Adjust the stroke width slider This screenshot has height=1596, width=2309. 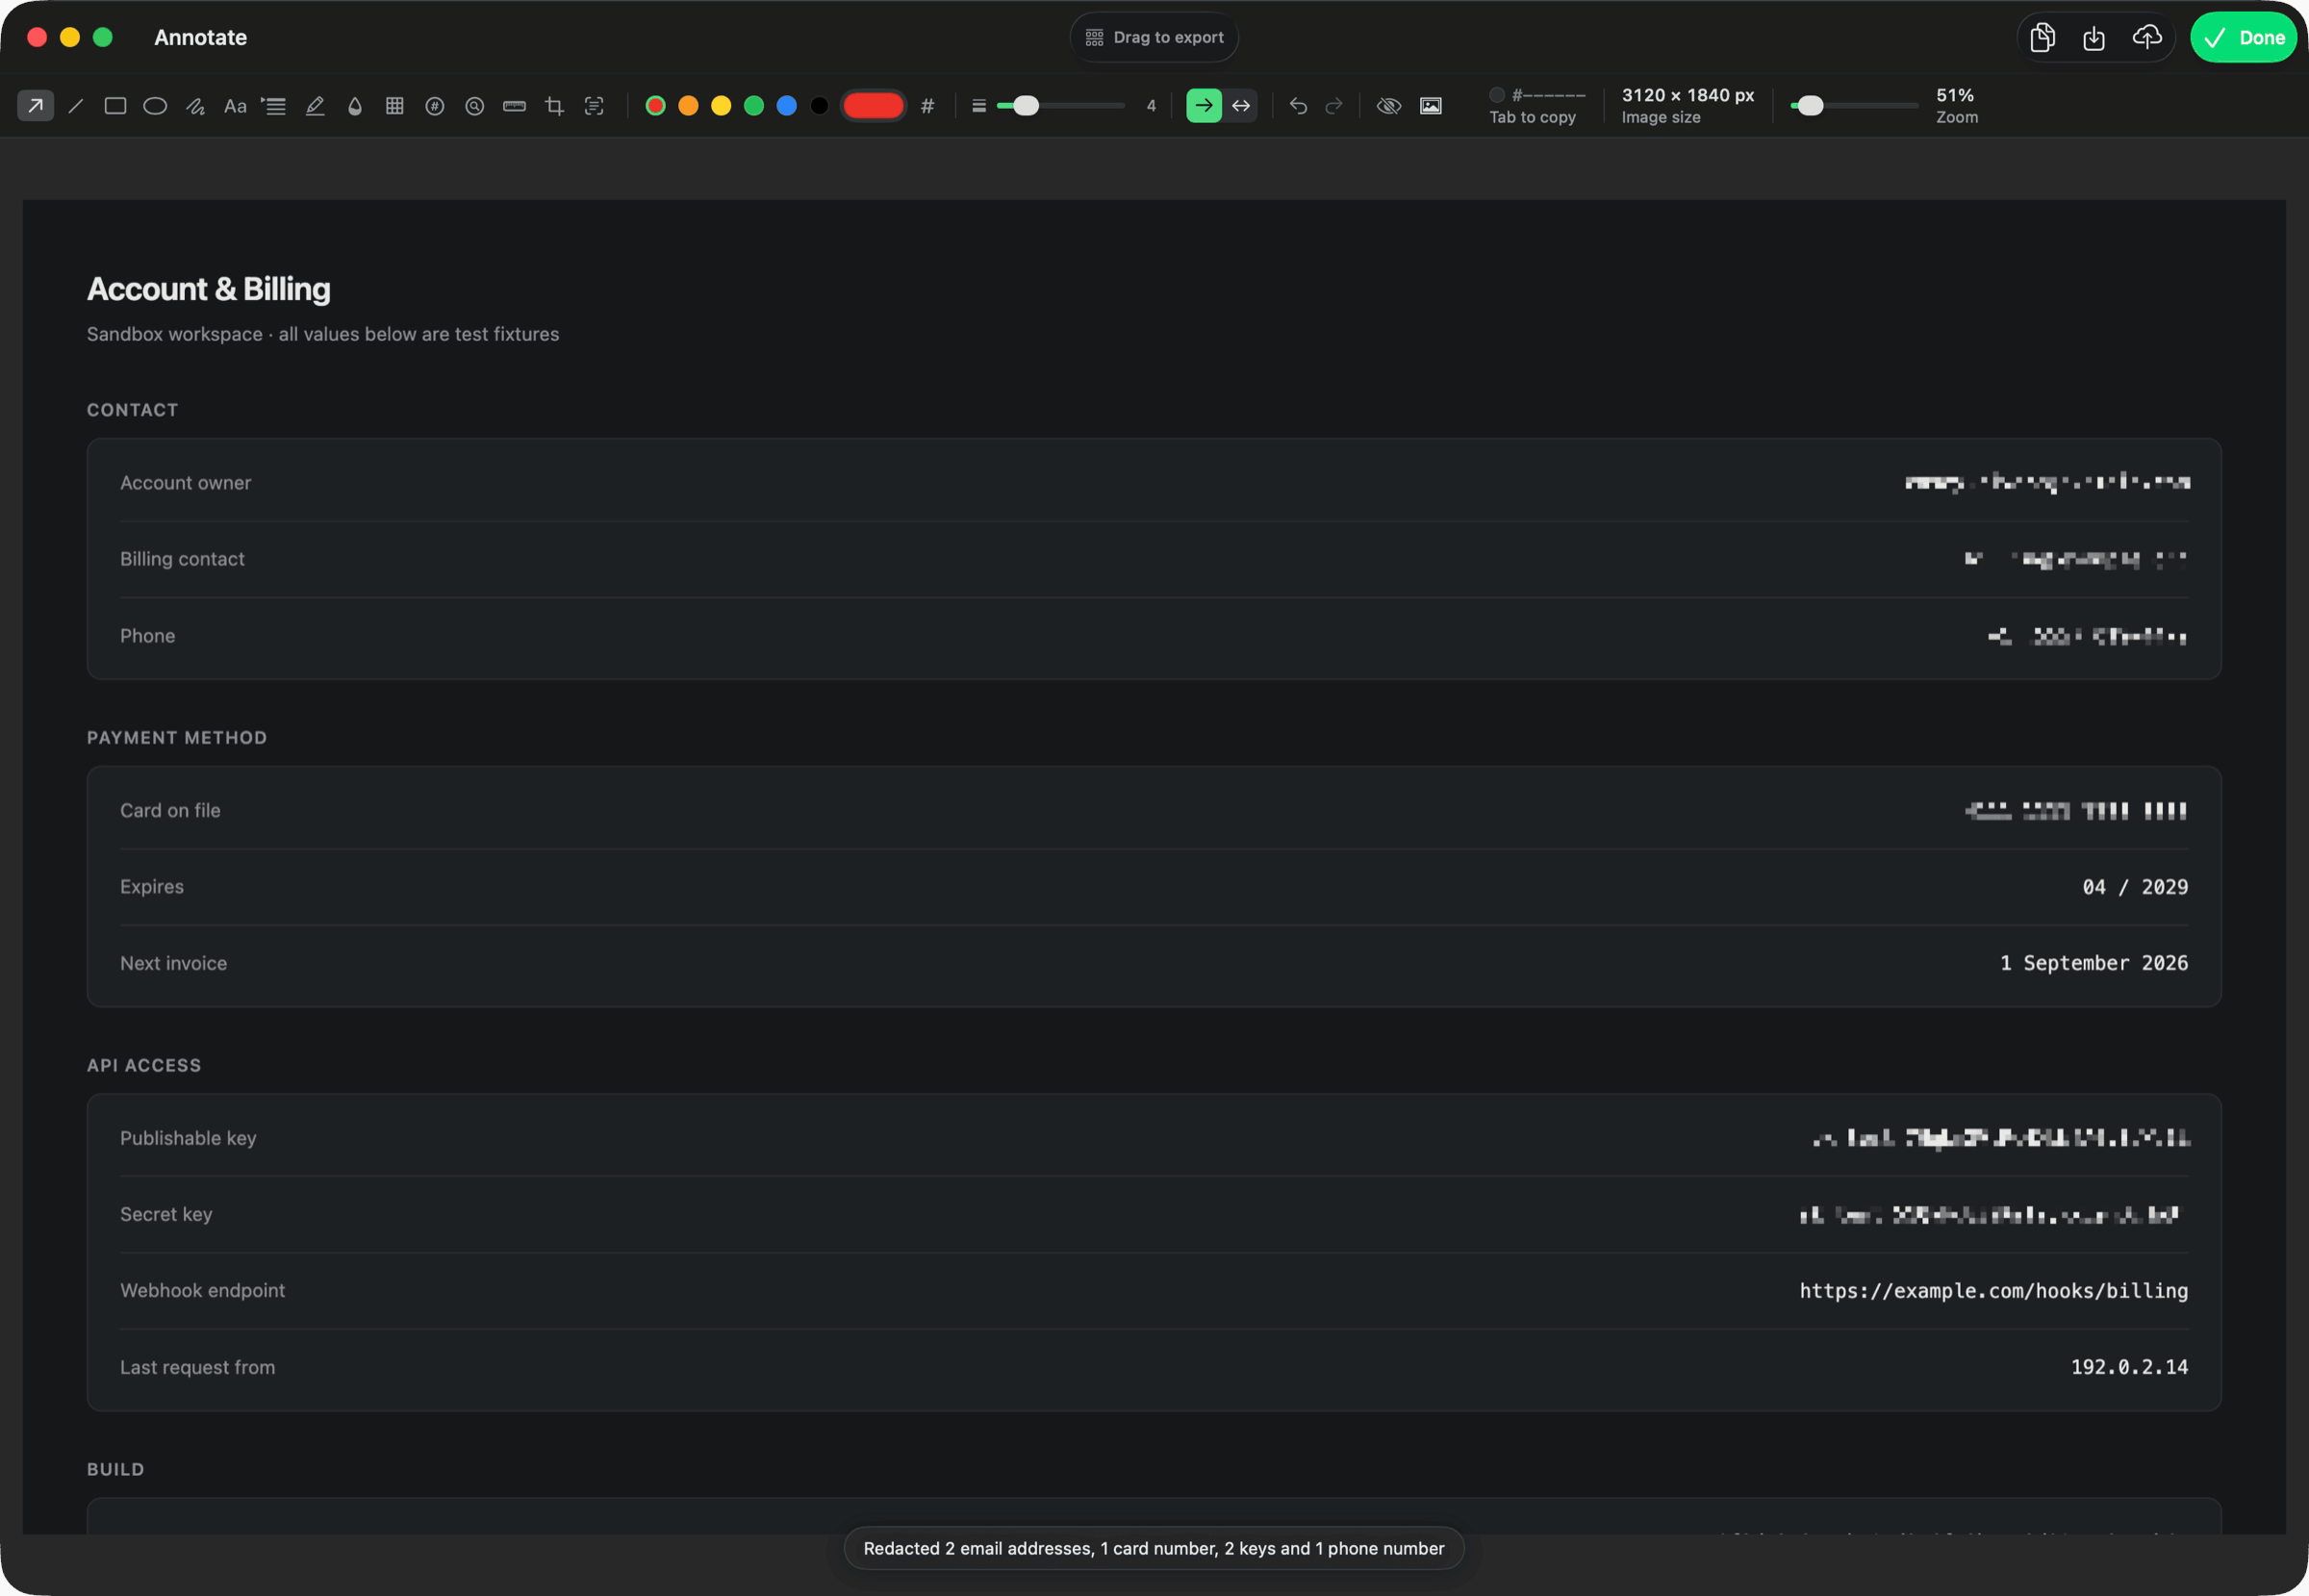click(1061, 105)
